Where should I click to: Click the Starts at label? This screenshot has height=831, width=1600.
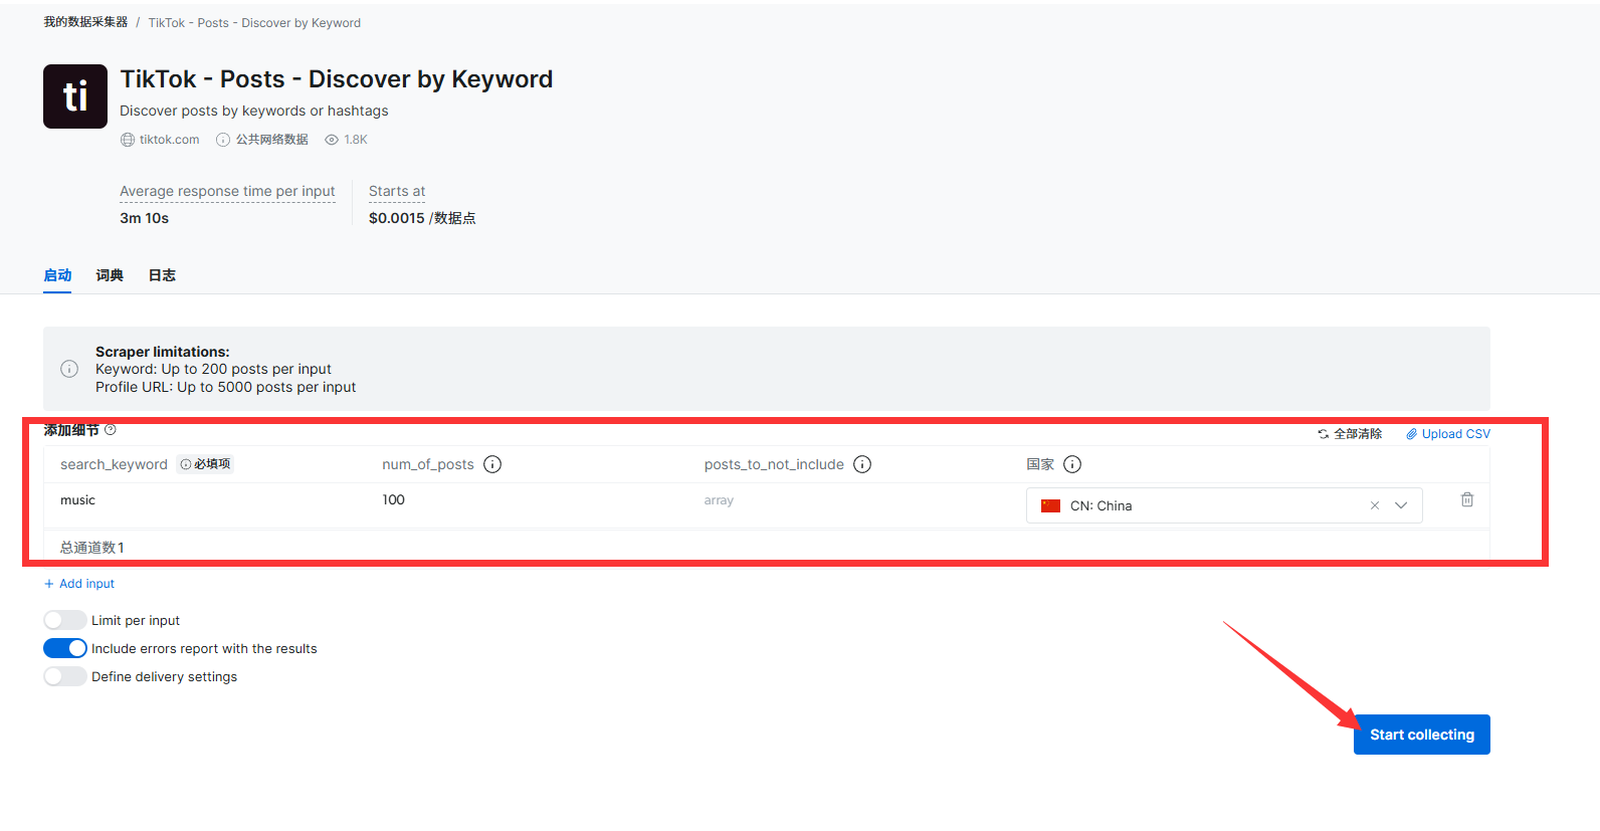397,191
